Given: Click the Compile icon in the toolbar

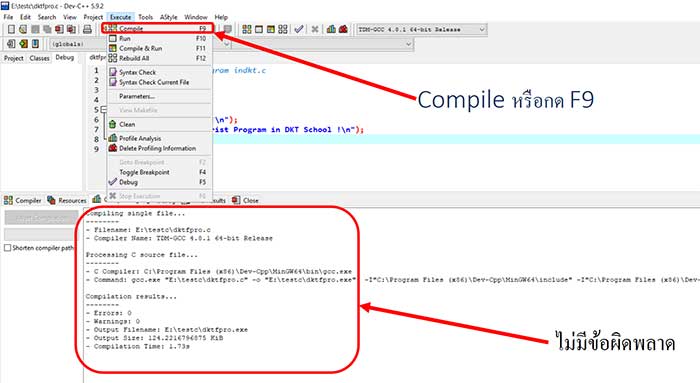Looking at the screenshot, I should point(246,29).
